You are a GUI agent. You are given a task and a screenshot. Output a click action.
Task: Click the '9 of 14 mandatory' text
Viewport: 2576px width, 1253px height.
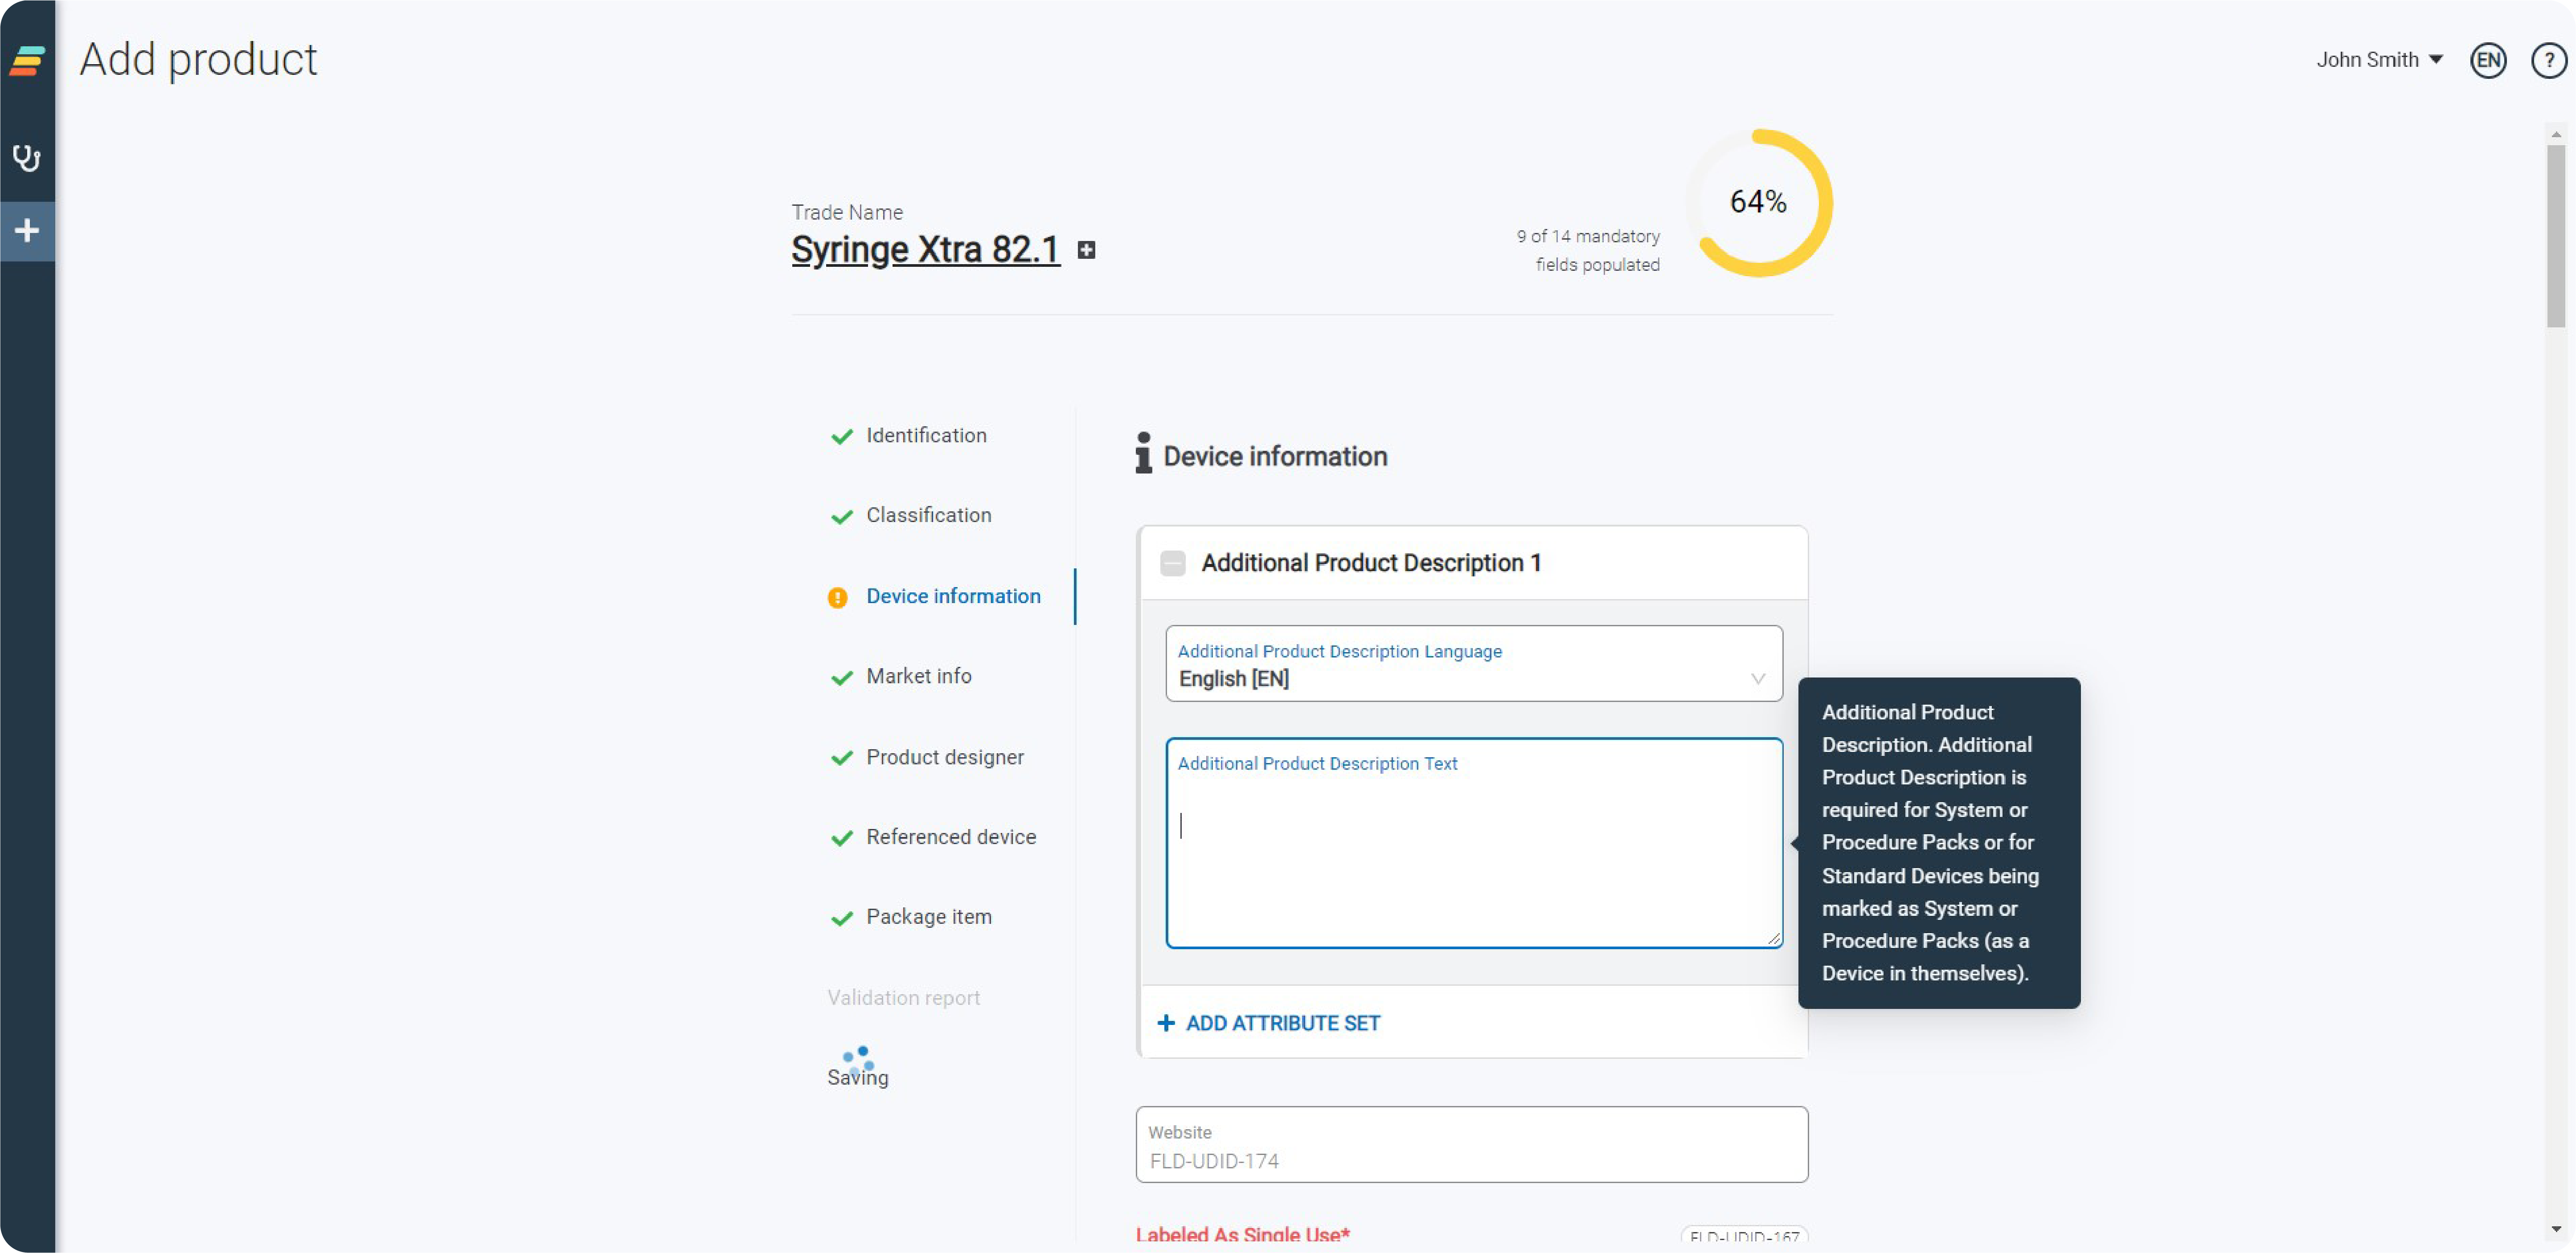click(1587, 236)
